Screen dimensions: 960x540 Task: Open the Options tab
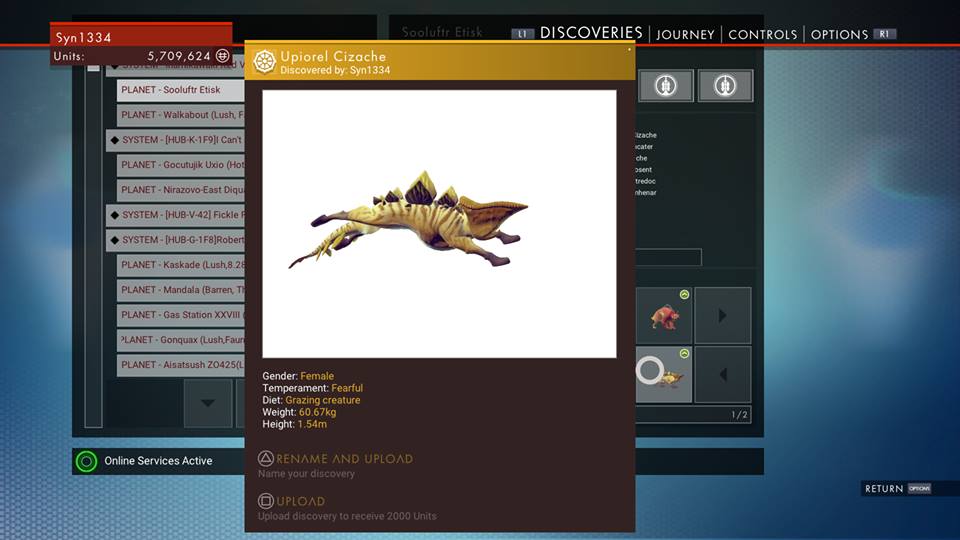click(839, 35)
